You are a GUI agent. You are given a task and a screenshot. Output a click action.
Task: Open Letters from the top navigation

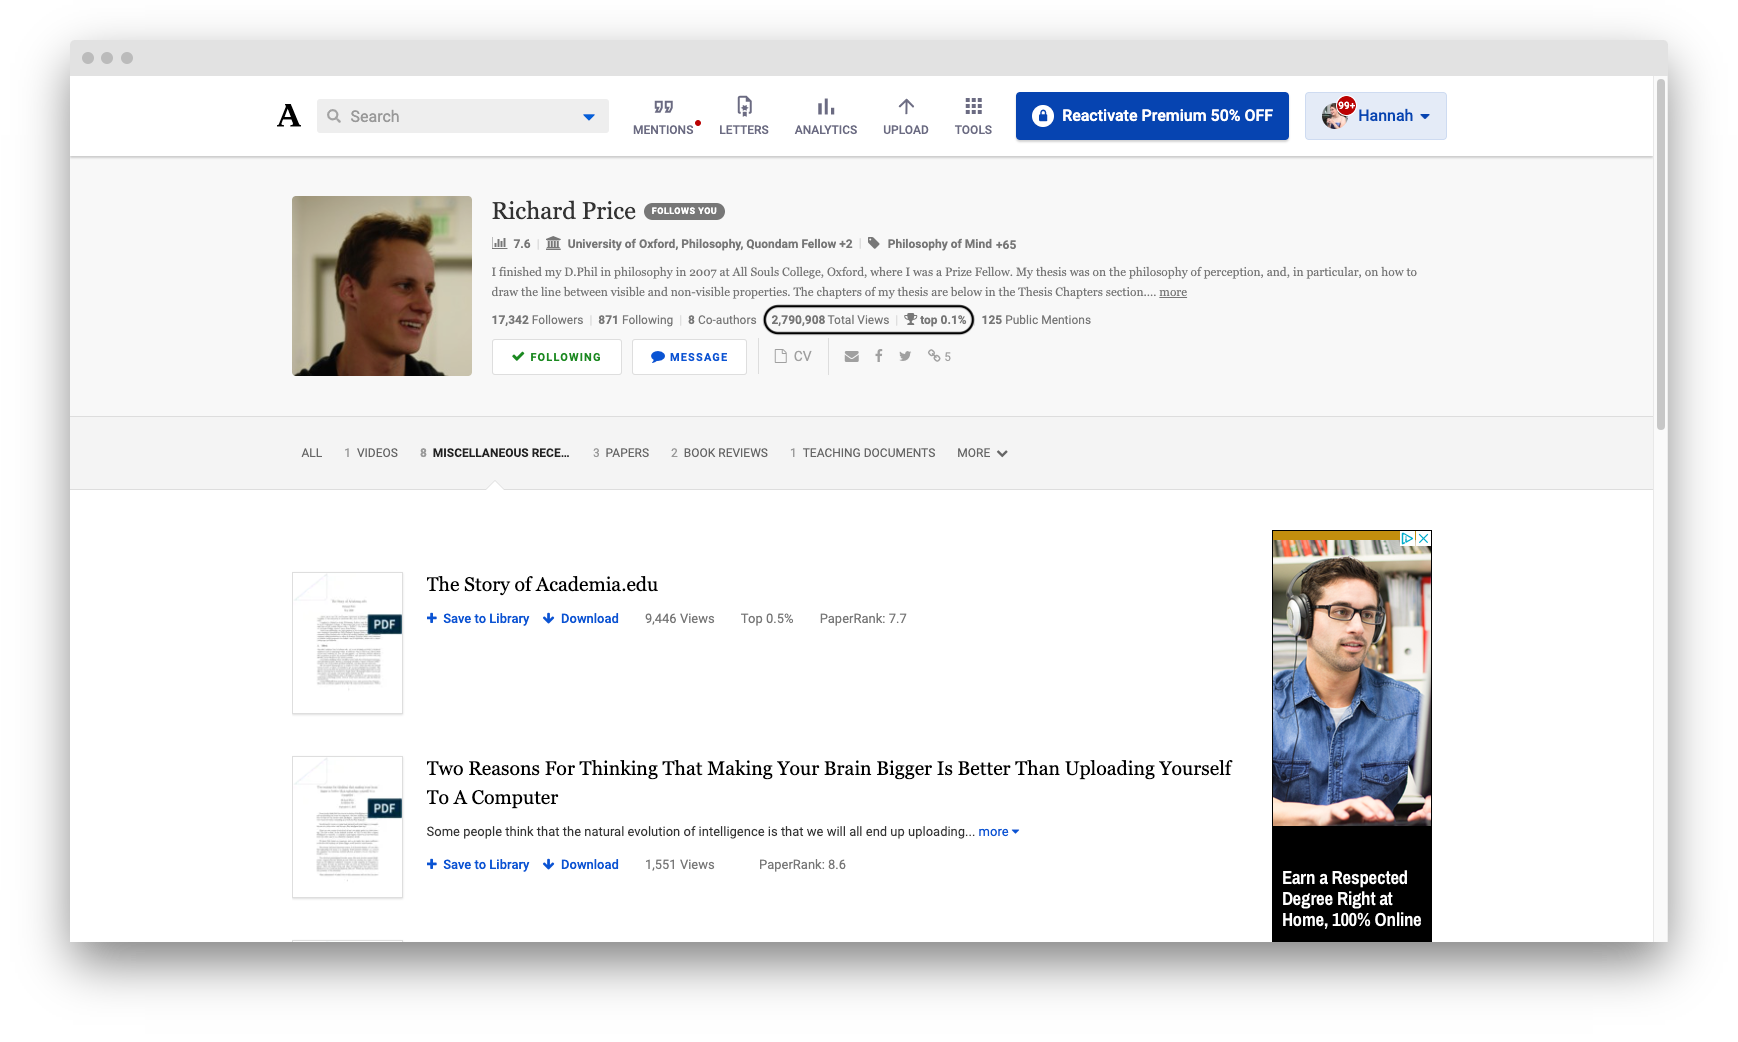[x=743, y=107]
